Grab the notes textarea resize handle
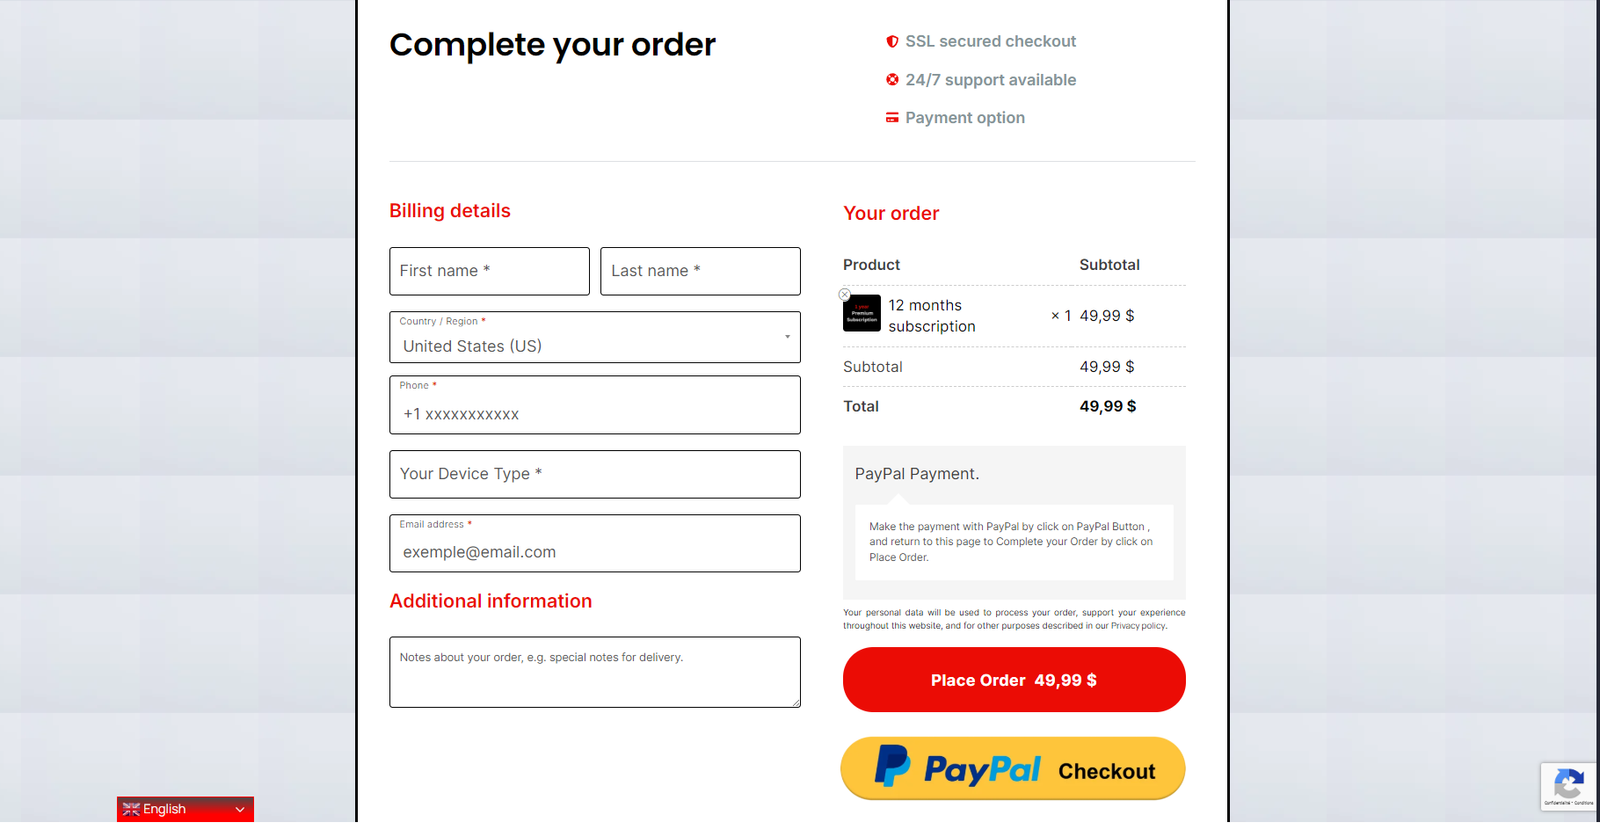 pos(796,703)
